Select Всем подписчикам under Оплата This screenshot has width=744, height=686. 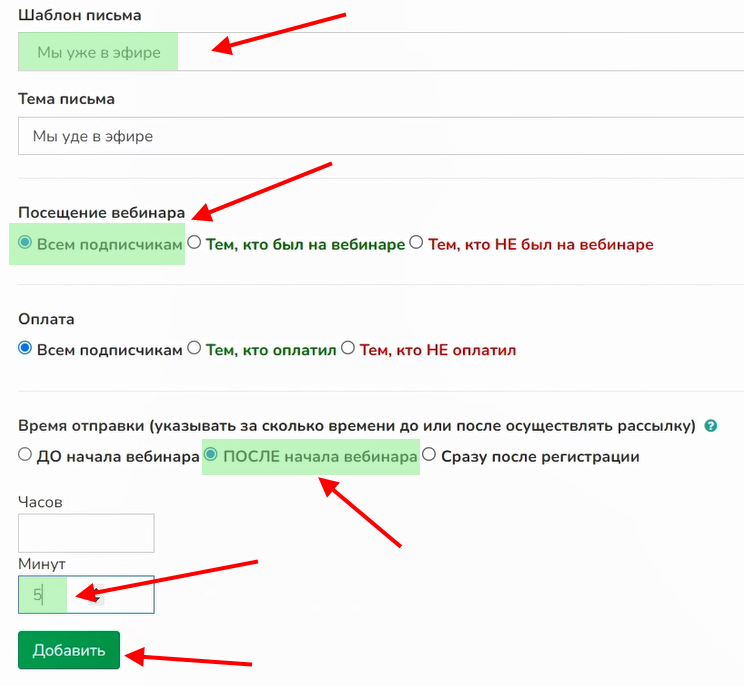point(26,350)
